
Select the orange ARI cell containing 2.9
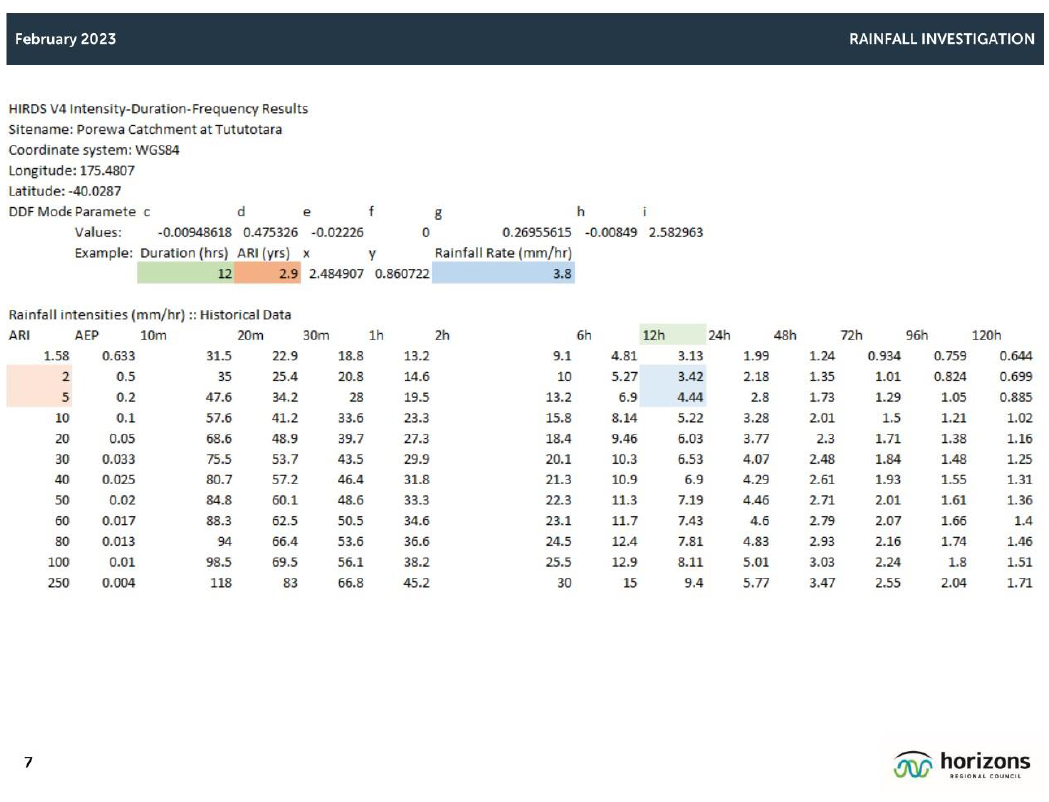[x=266, y=273]
